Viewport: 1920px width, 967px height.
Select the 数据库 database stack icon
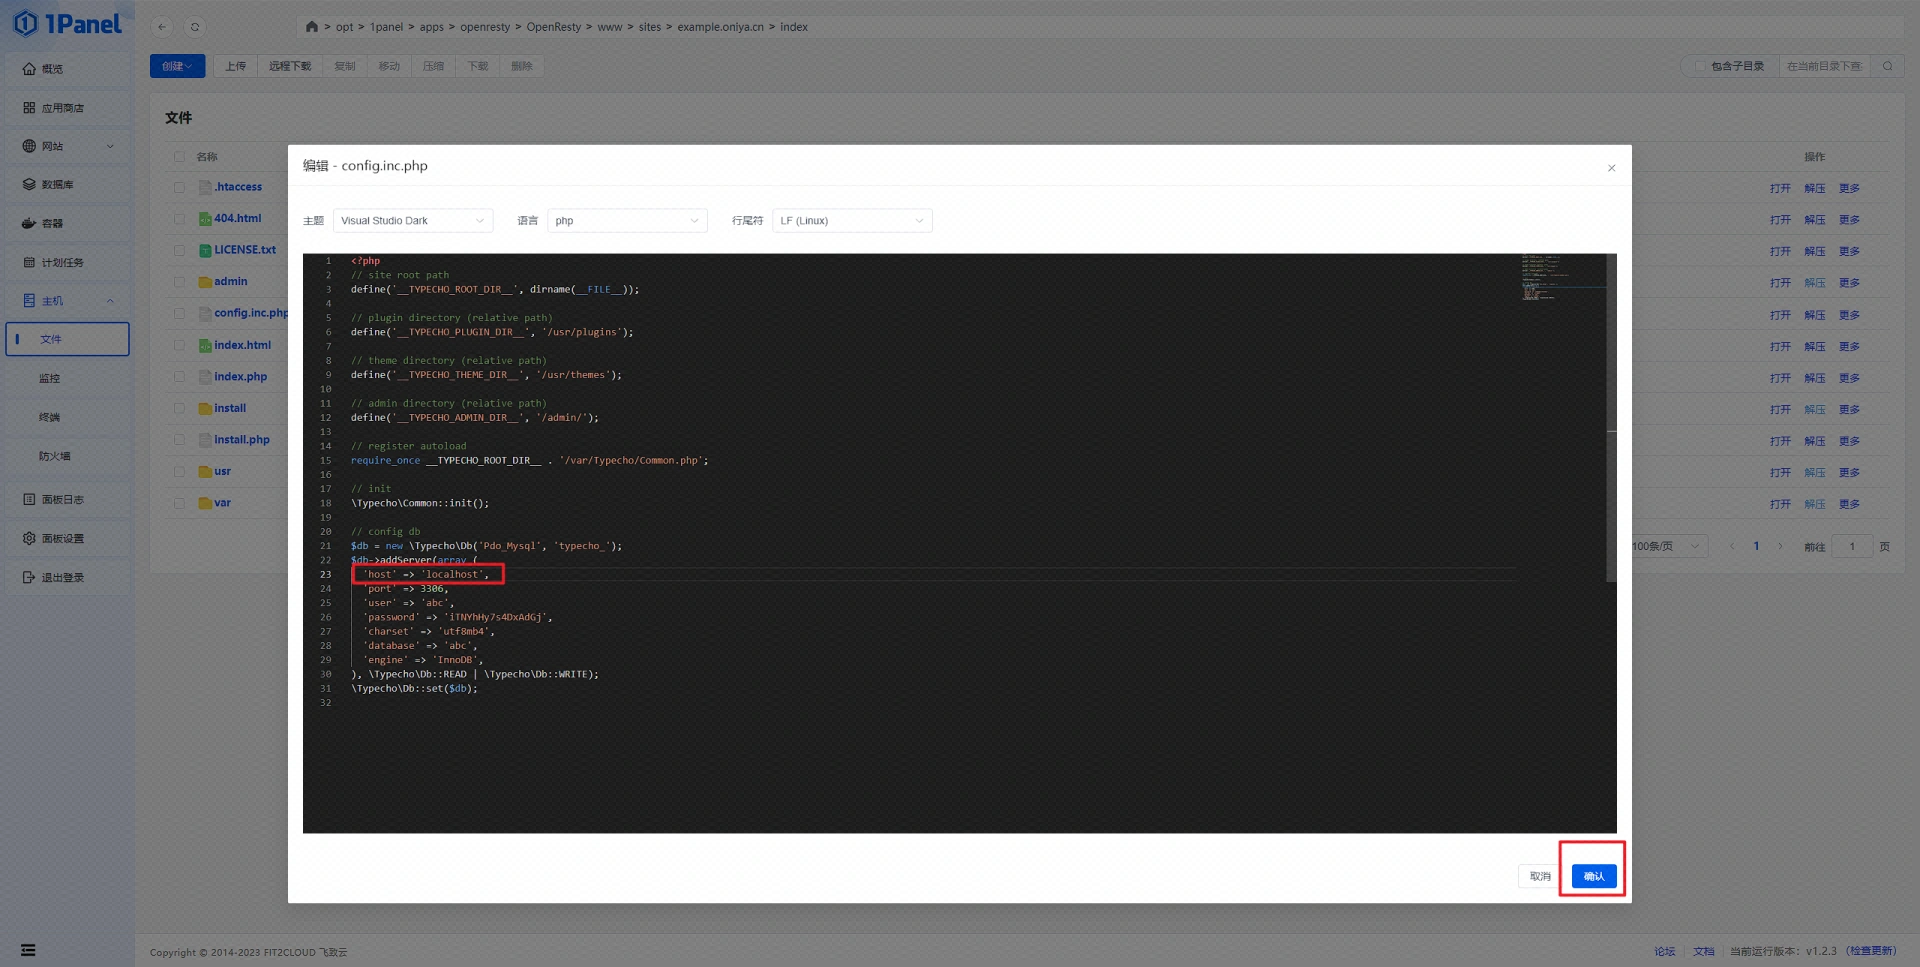tap(29, 185)
